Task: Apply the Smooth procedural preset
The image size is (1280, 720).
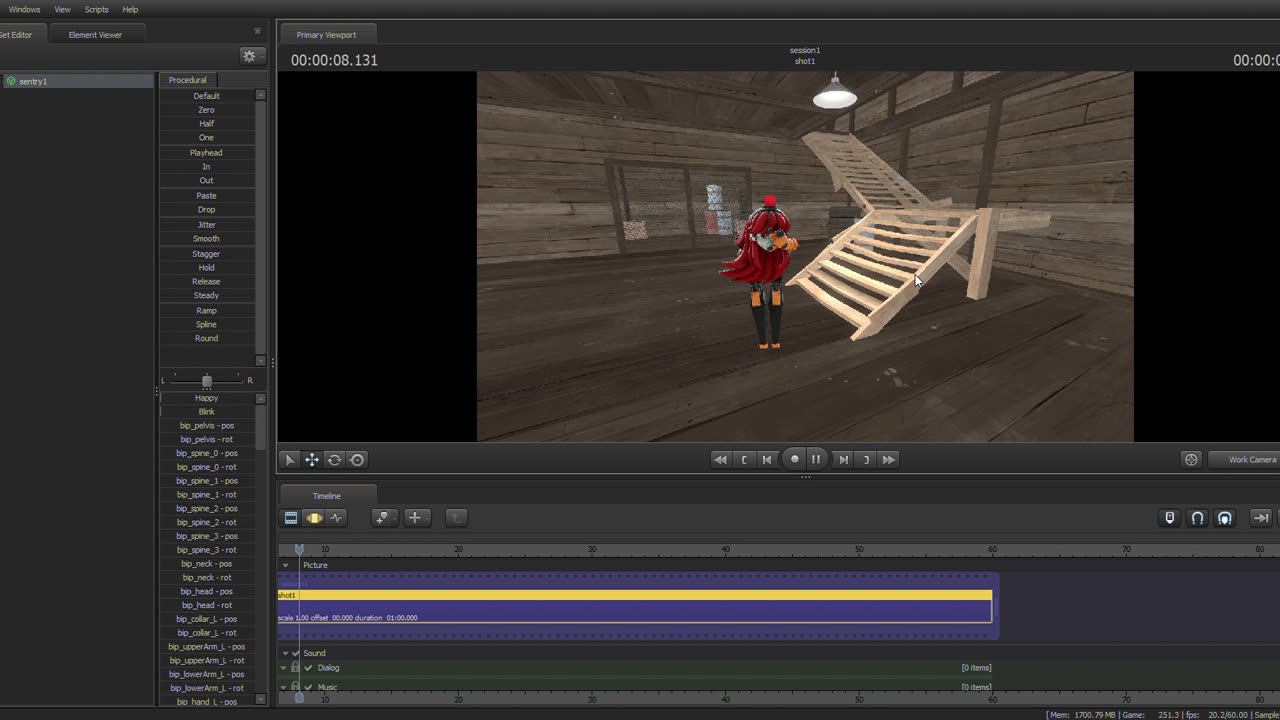Action: point(206,239)
